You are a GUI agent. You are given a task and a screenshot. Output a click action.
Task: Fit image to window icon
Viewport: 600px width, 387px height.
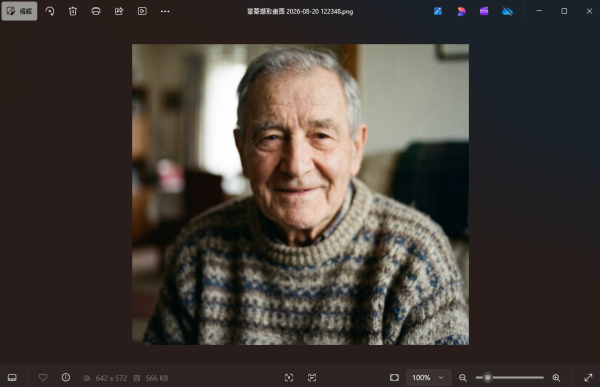coord(394,378)
